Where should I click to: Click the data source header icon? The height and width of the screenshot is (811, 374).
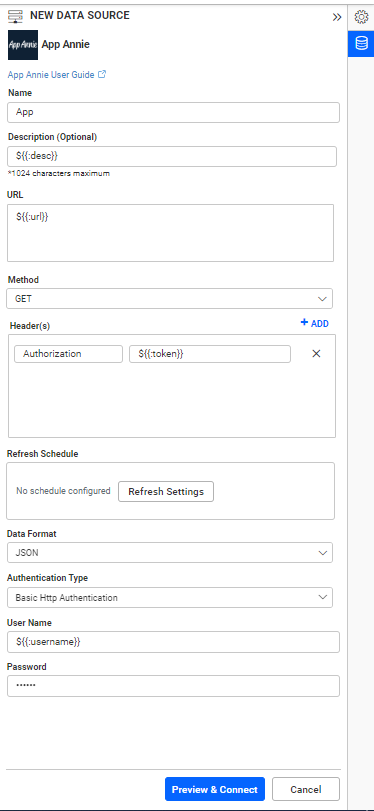[16, 16]
